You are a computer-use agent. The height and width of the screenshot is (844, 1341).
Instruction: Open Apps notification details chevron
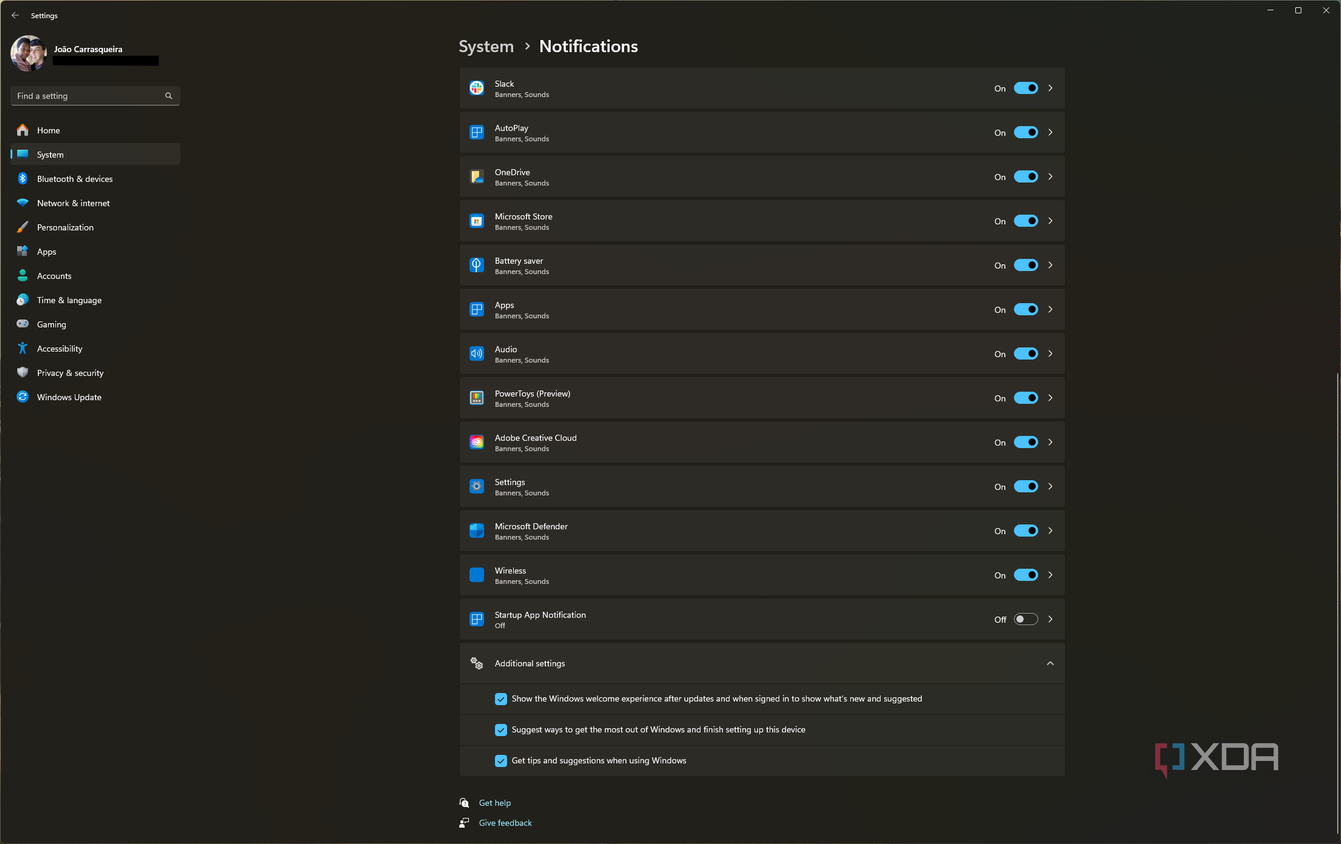coord(1050,309)
